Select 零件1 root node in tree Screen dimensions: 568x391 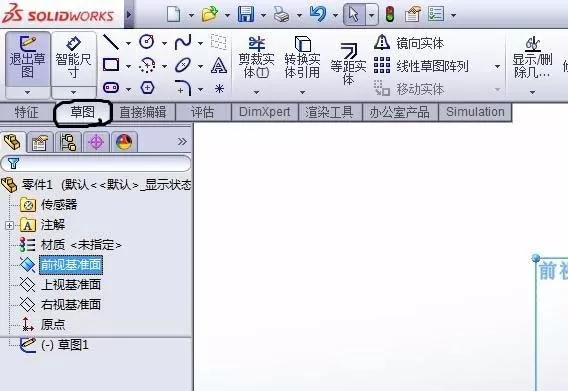coord(96,185)
